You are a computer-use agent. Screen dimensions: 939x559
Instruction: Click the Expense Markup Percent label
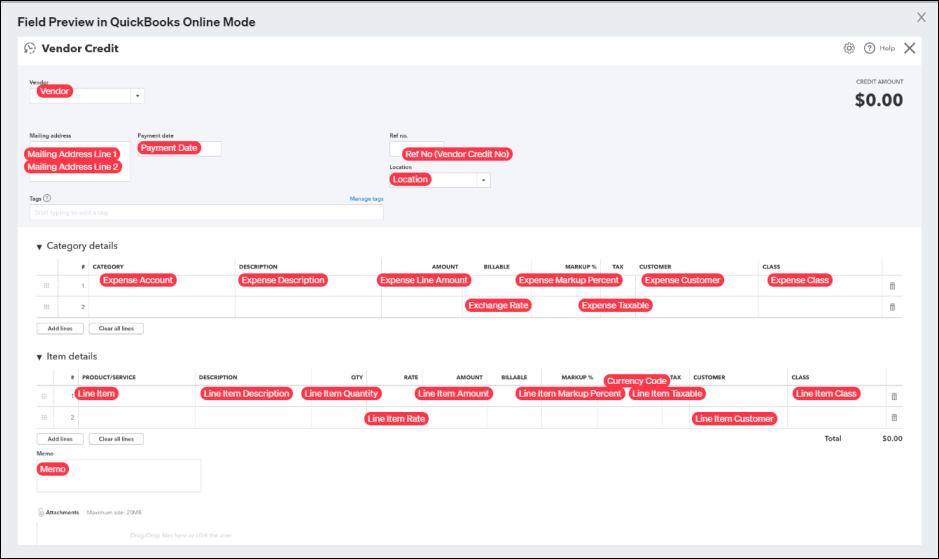569,280
